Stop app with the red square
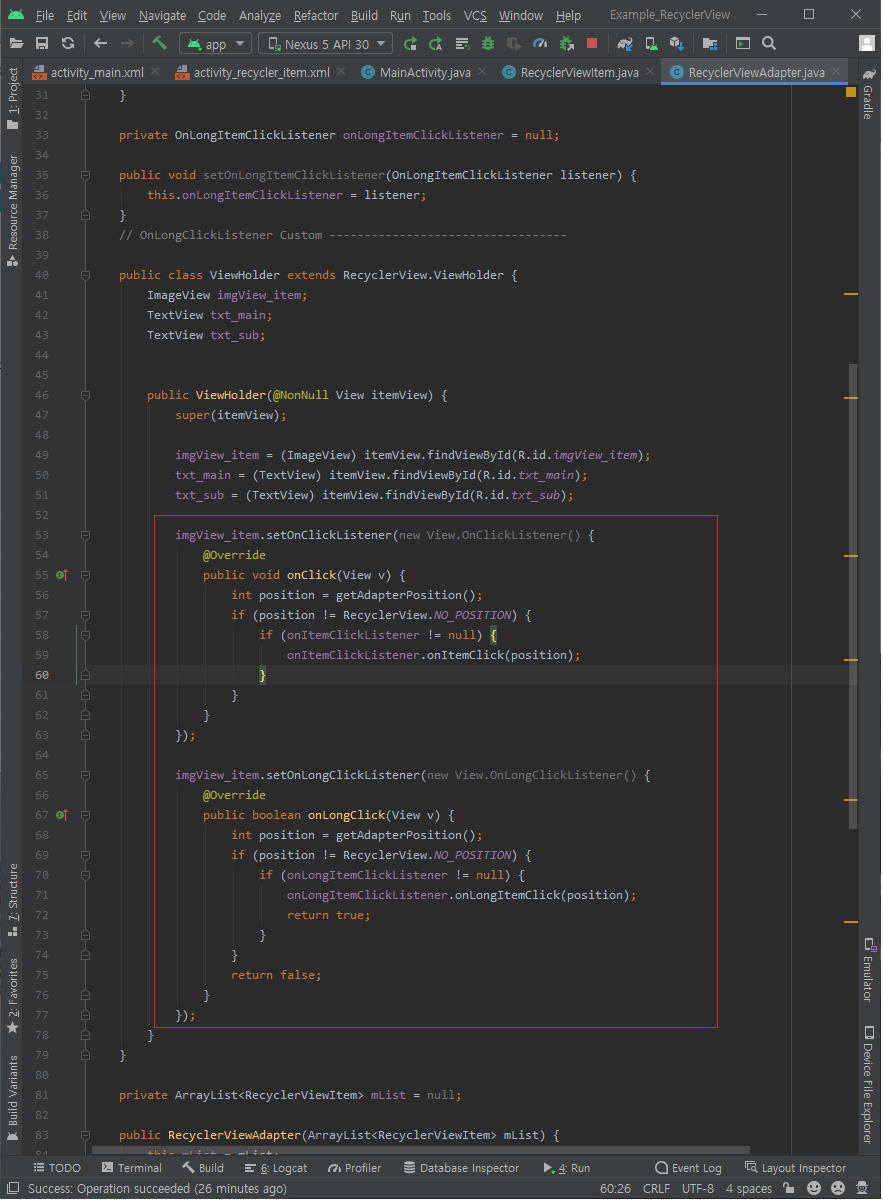The height and width of the screenshot is (1200, 883). (x=592, y=43)
